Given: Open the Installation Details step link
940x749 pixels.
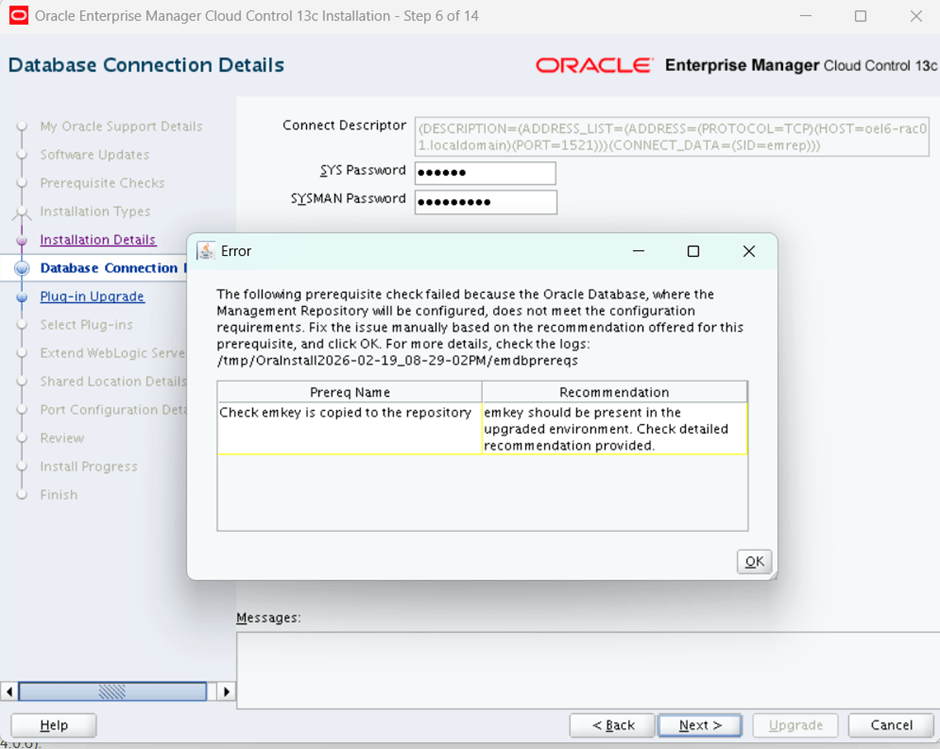Looking at the screenshot, I should point(98,240).
